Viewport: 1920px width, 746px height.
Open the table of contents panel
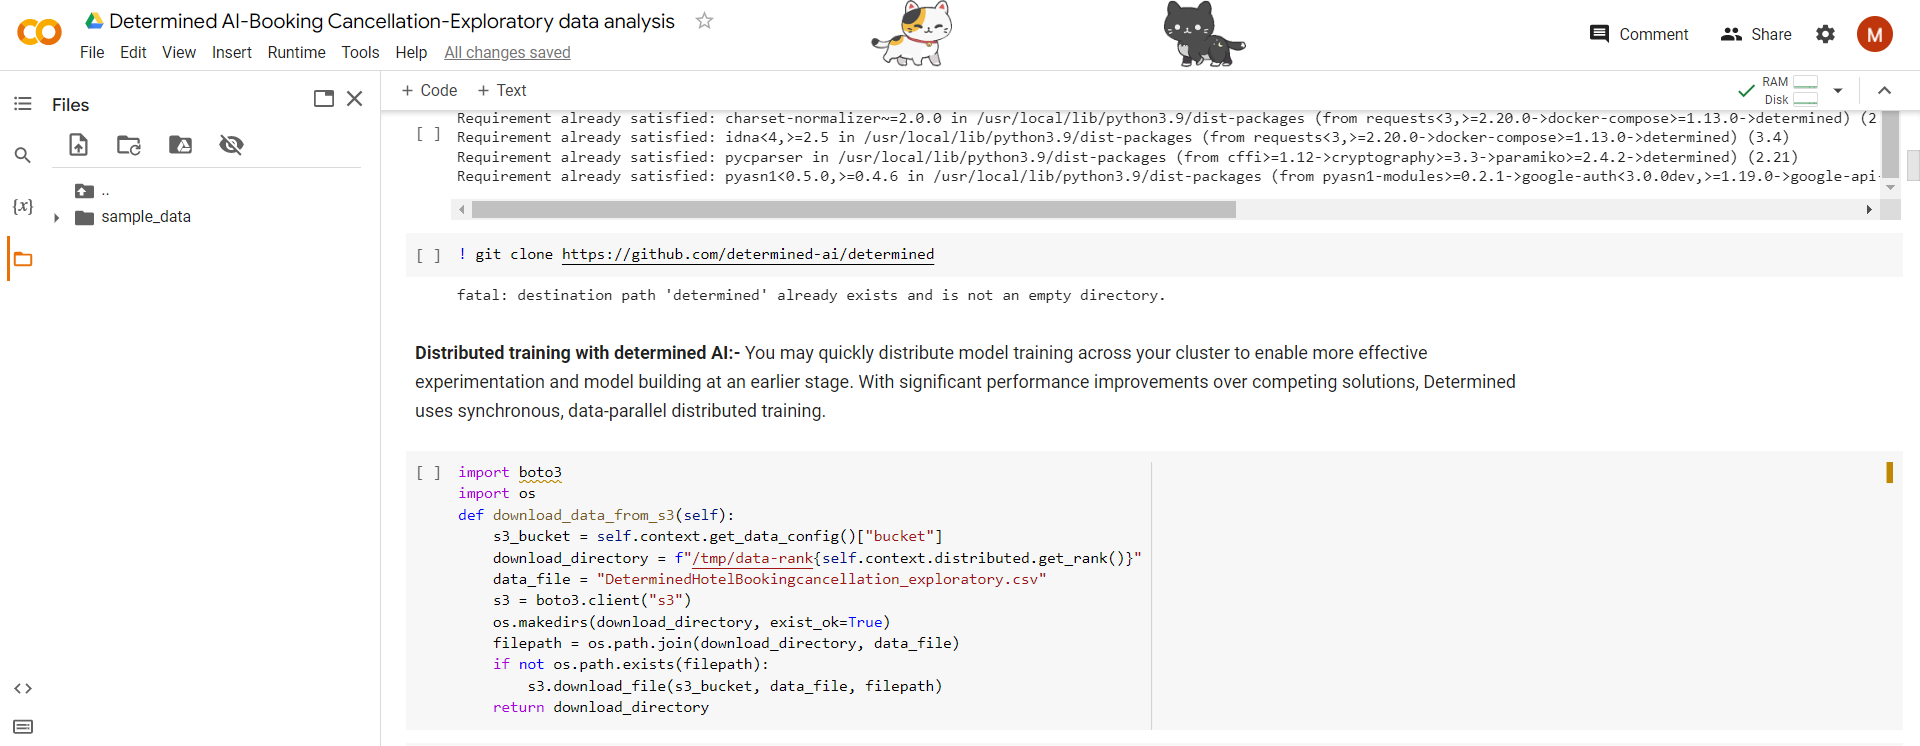tap(22, 104)
